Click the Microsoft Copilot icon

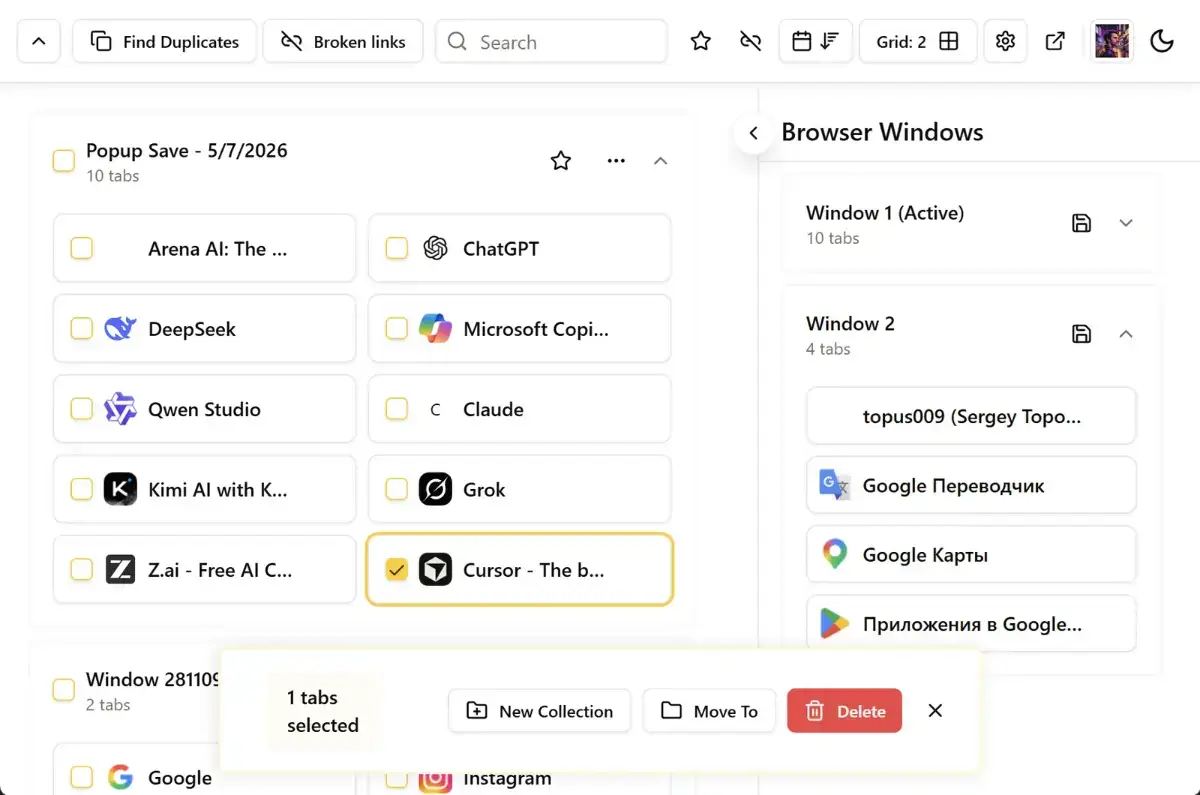pyautogui.click(x=435, y=328)
